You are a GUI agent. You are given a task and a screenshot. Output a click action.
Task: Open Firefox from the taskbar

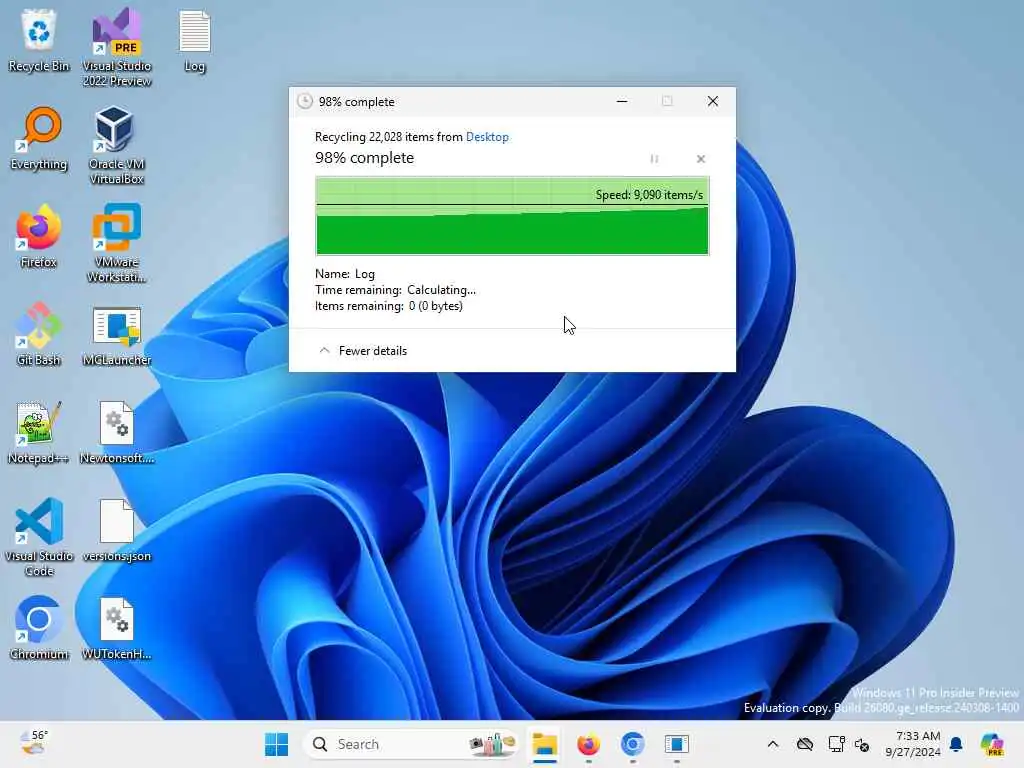588,744
